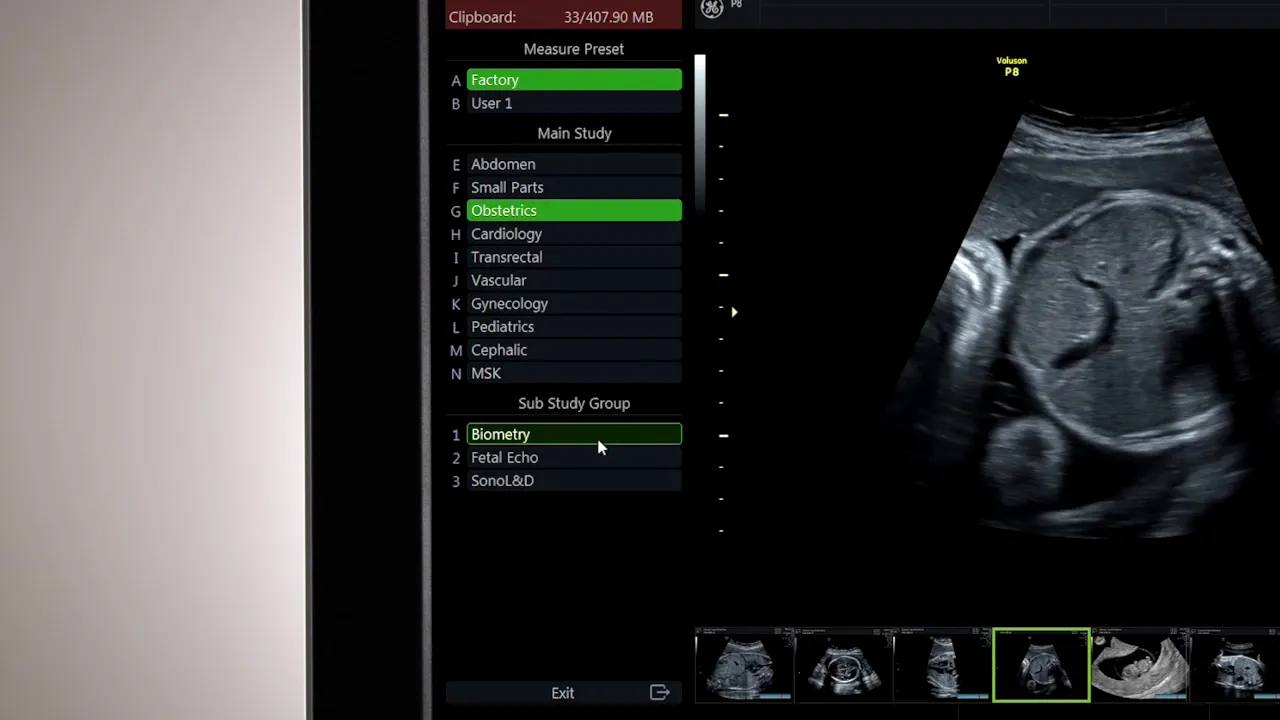Click the TGC arrow indicator beside the slider

click(x=735, y=312)
